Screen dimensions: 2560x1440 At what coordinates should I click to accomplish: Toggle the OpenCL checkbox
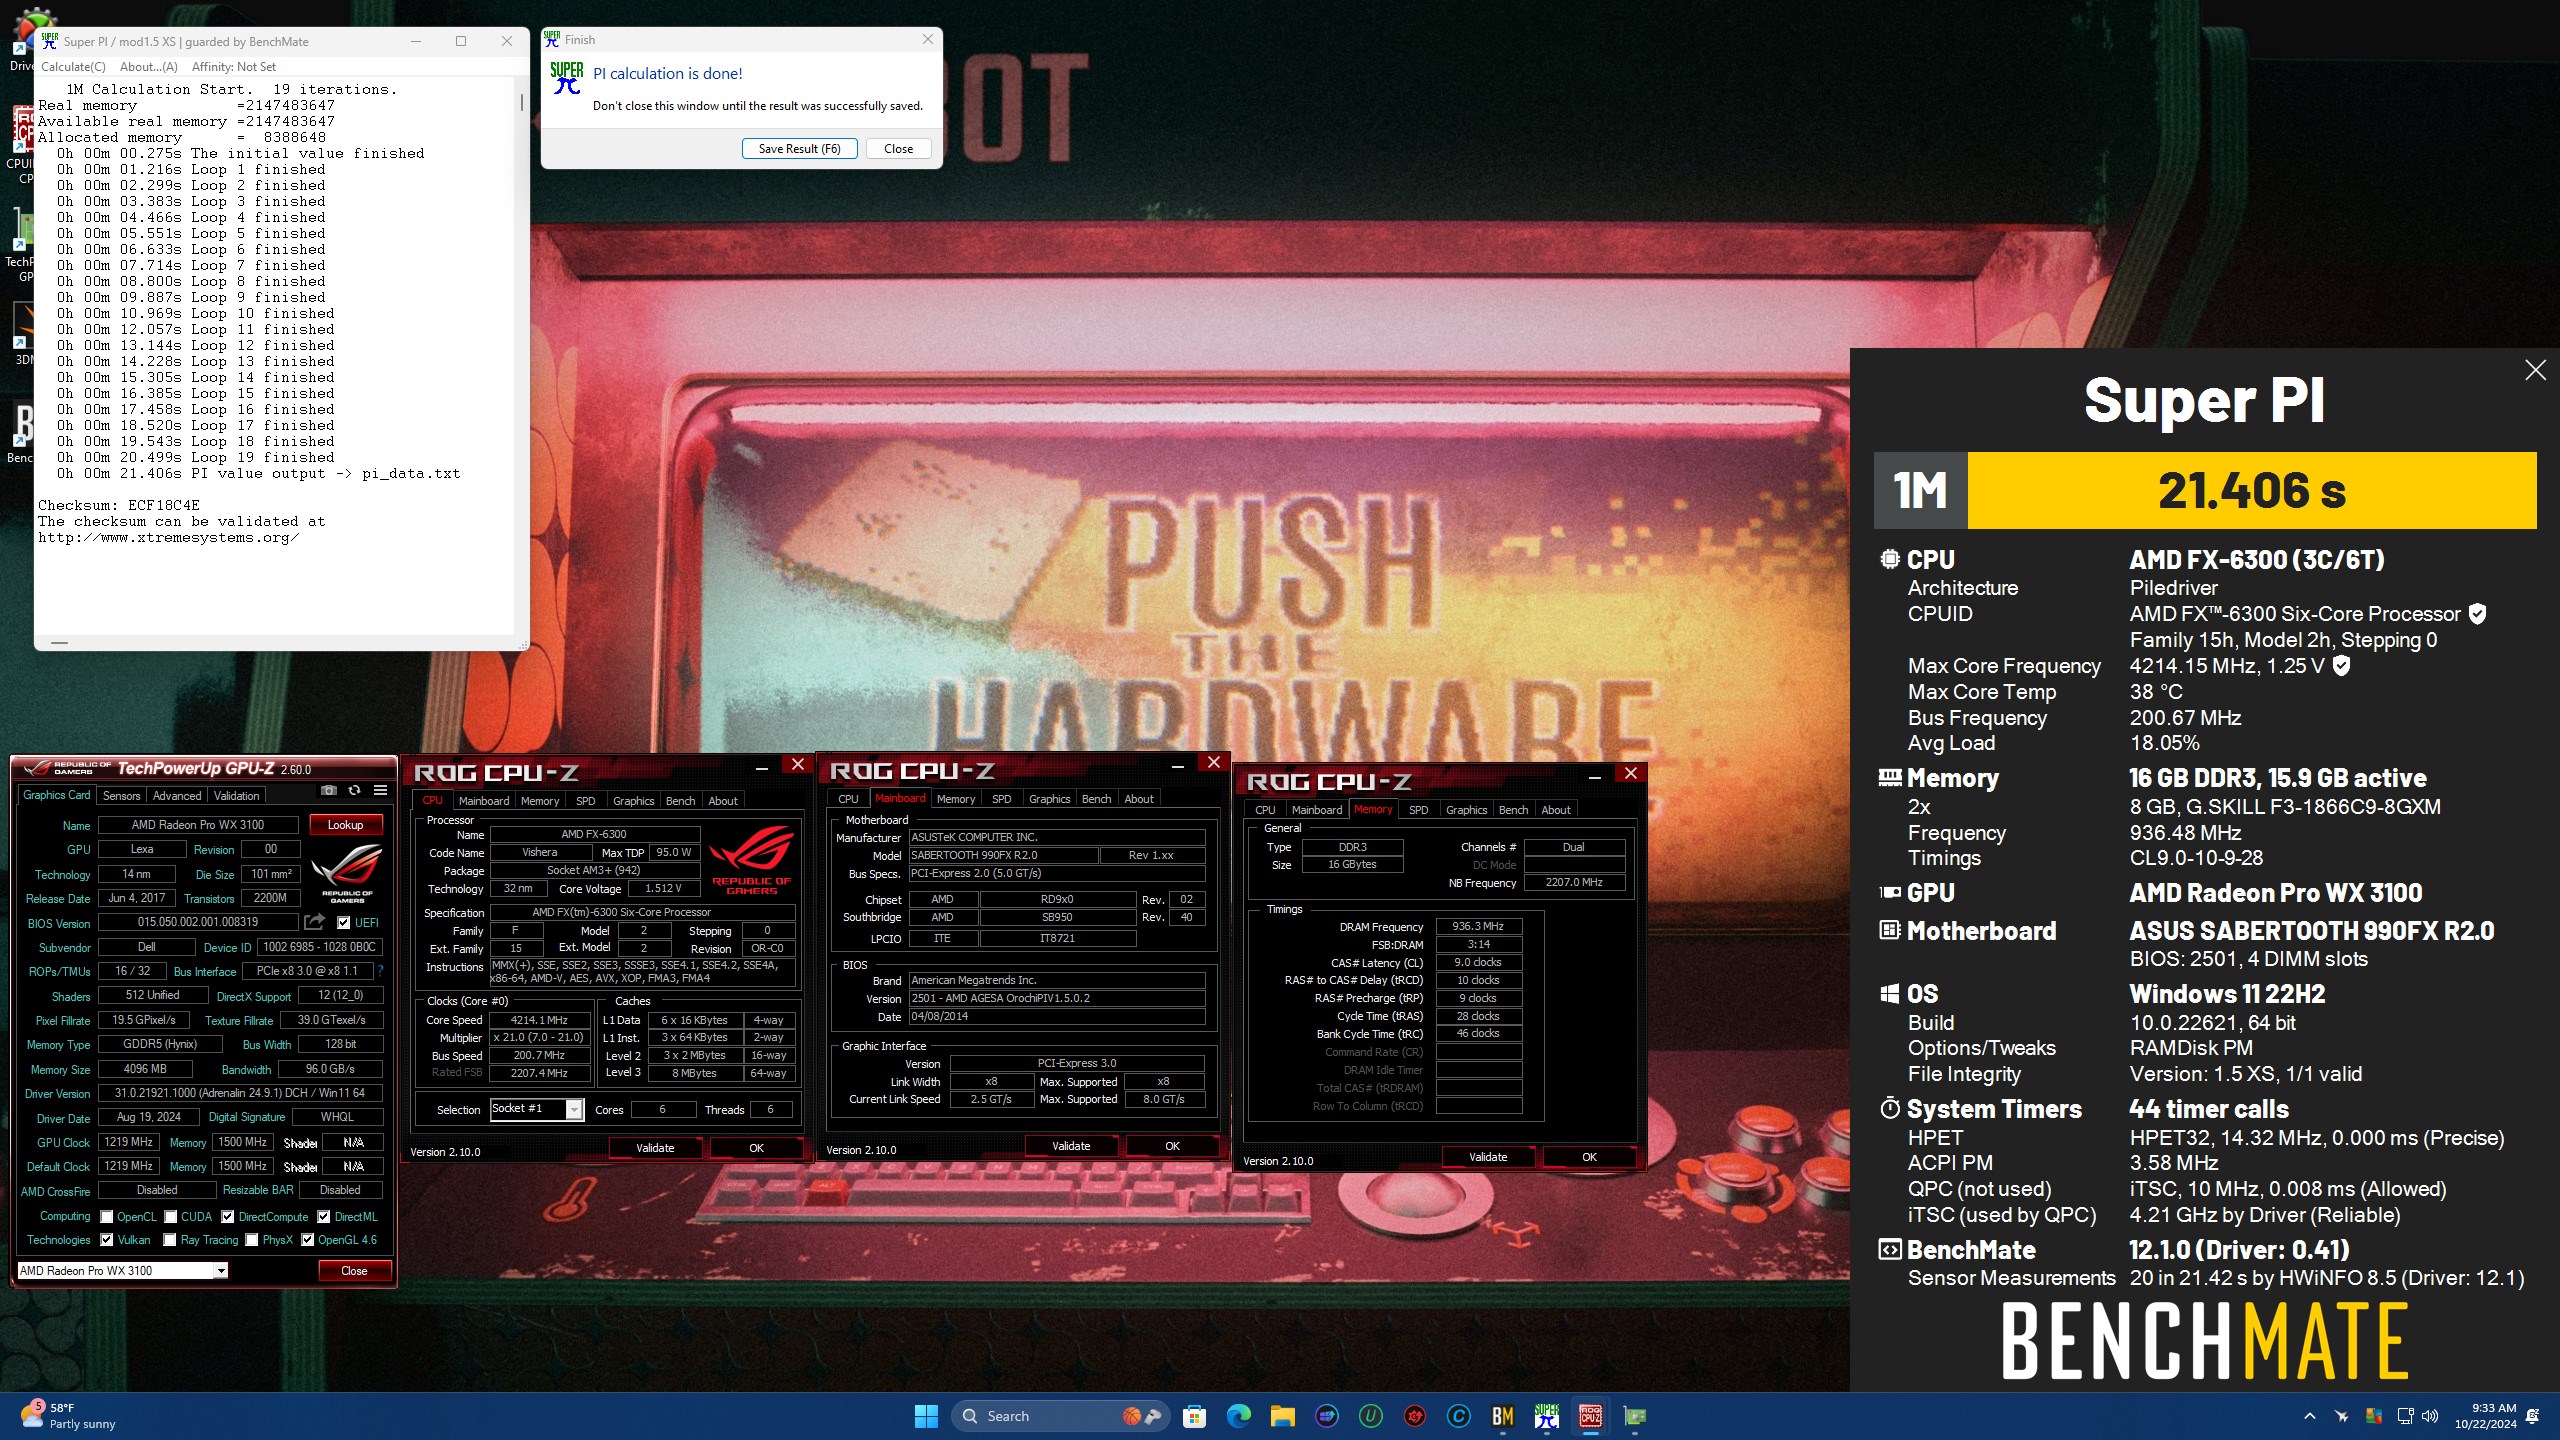click(107, 1217)
